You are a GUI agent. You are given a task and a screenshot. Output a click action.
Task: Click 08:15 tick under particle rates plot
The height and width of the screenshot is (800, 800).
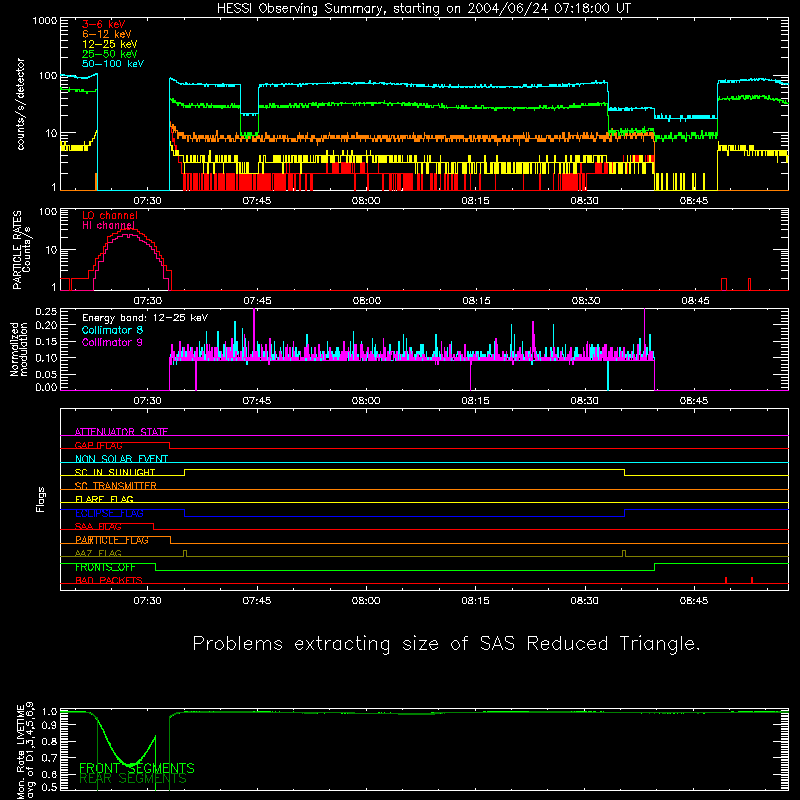(x=476, y=301)
